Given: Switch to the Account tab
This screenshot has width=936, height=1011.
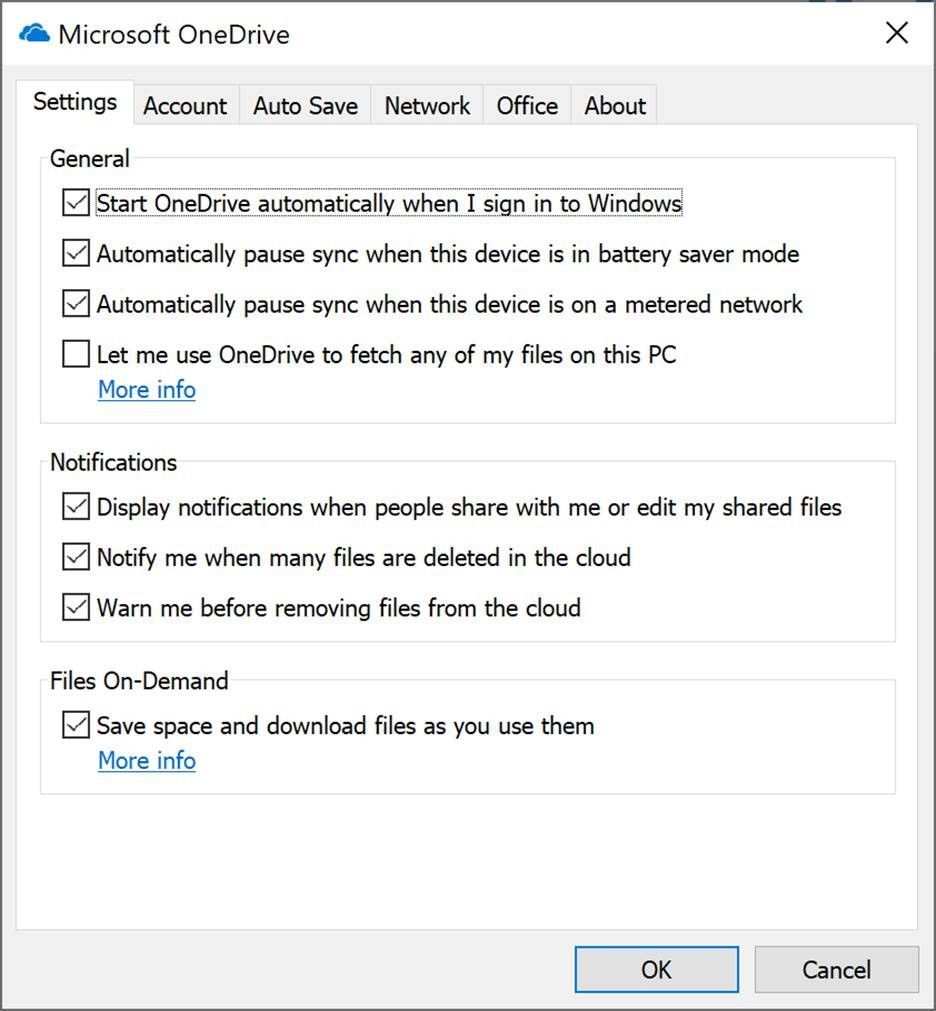Looking at the screenshot, I should [x=185, y=105].
